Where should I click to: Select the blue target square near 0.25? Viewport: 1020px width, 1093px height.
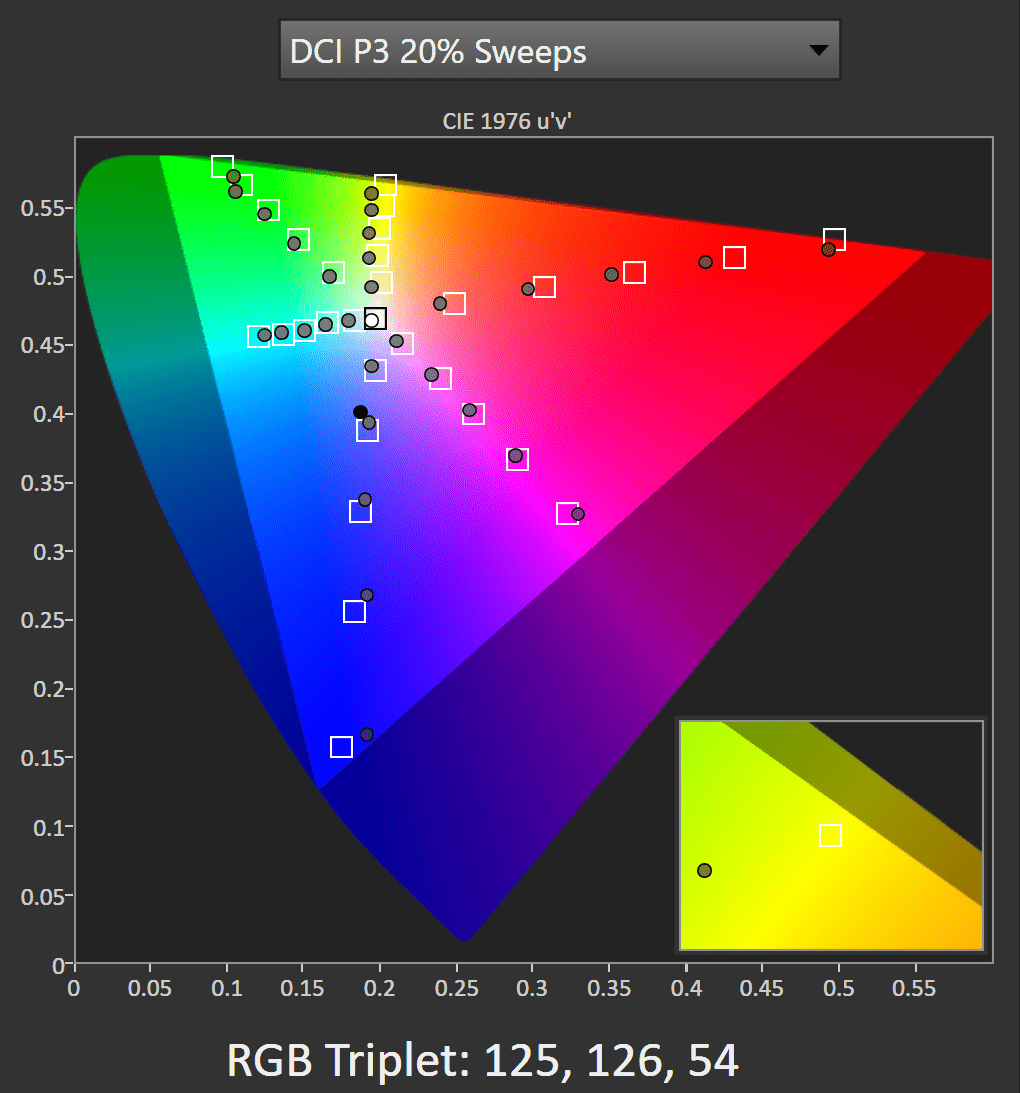pos(354,611)
